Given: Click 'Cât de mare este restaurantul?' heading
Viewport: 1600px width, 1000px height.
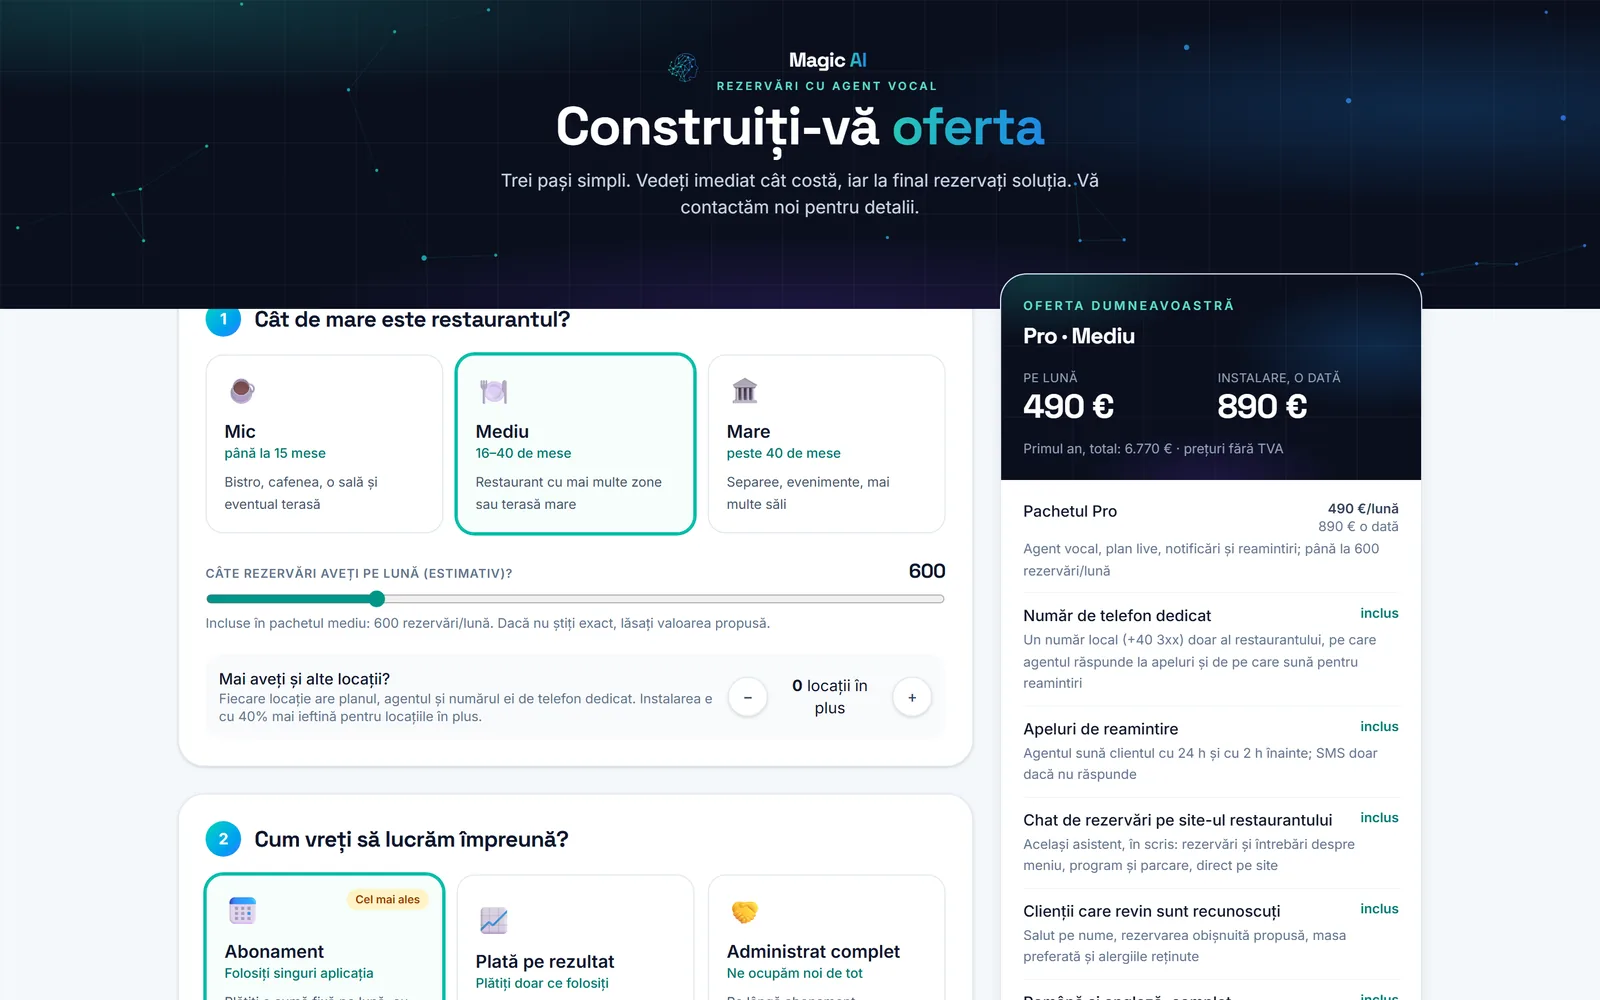Looking at the screenshot, I should click(x=412, y=320).
